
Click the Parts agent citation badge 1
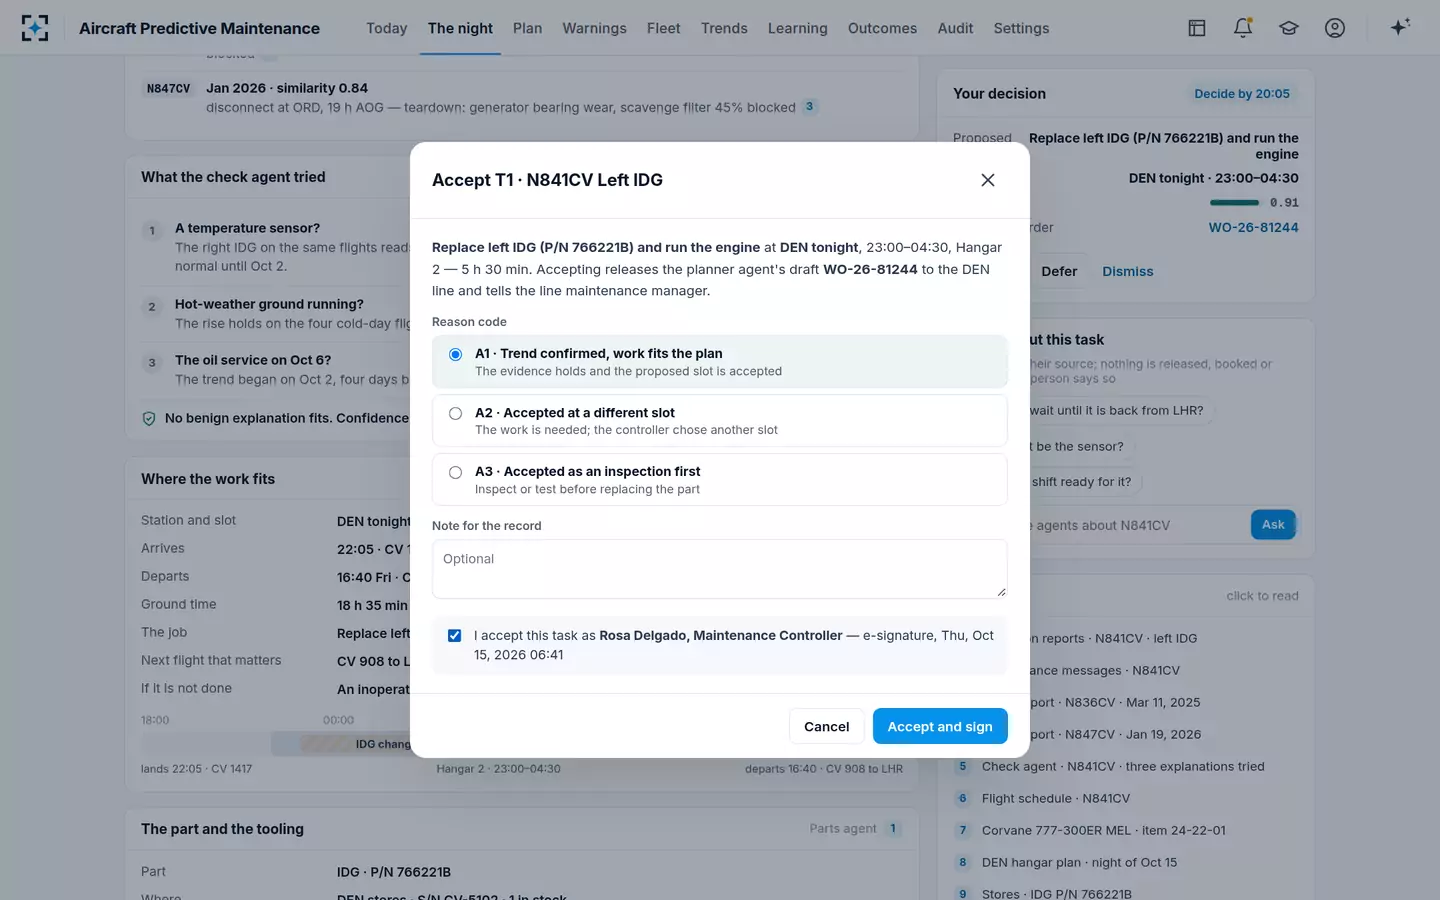(x=893, y=829)
